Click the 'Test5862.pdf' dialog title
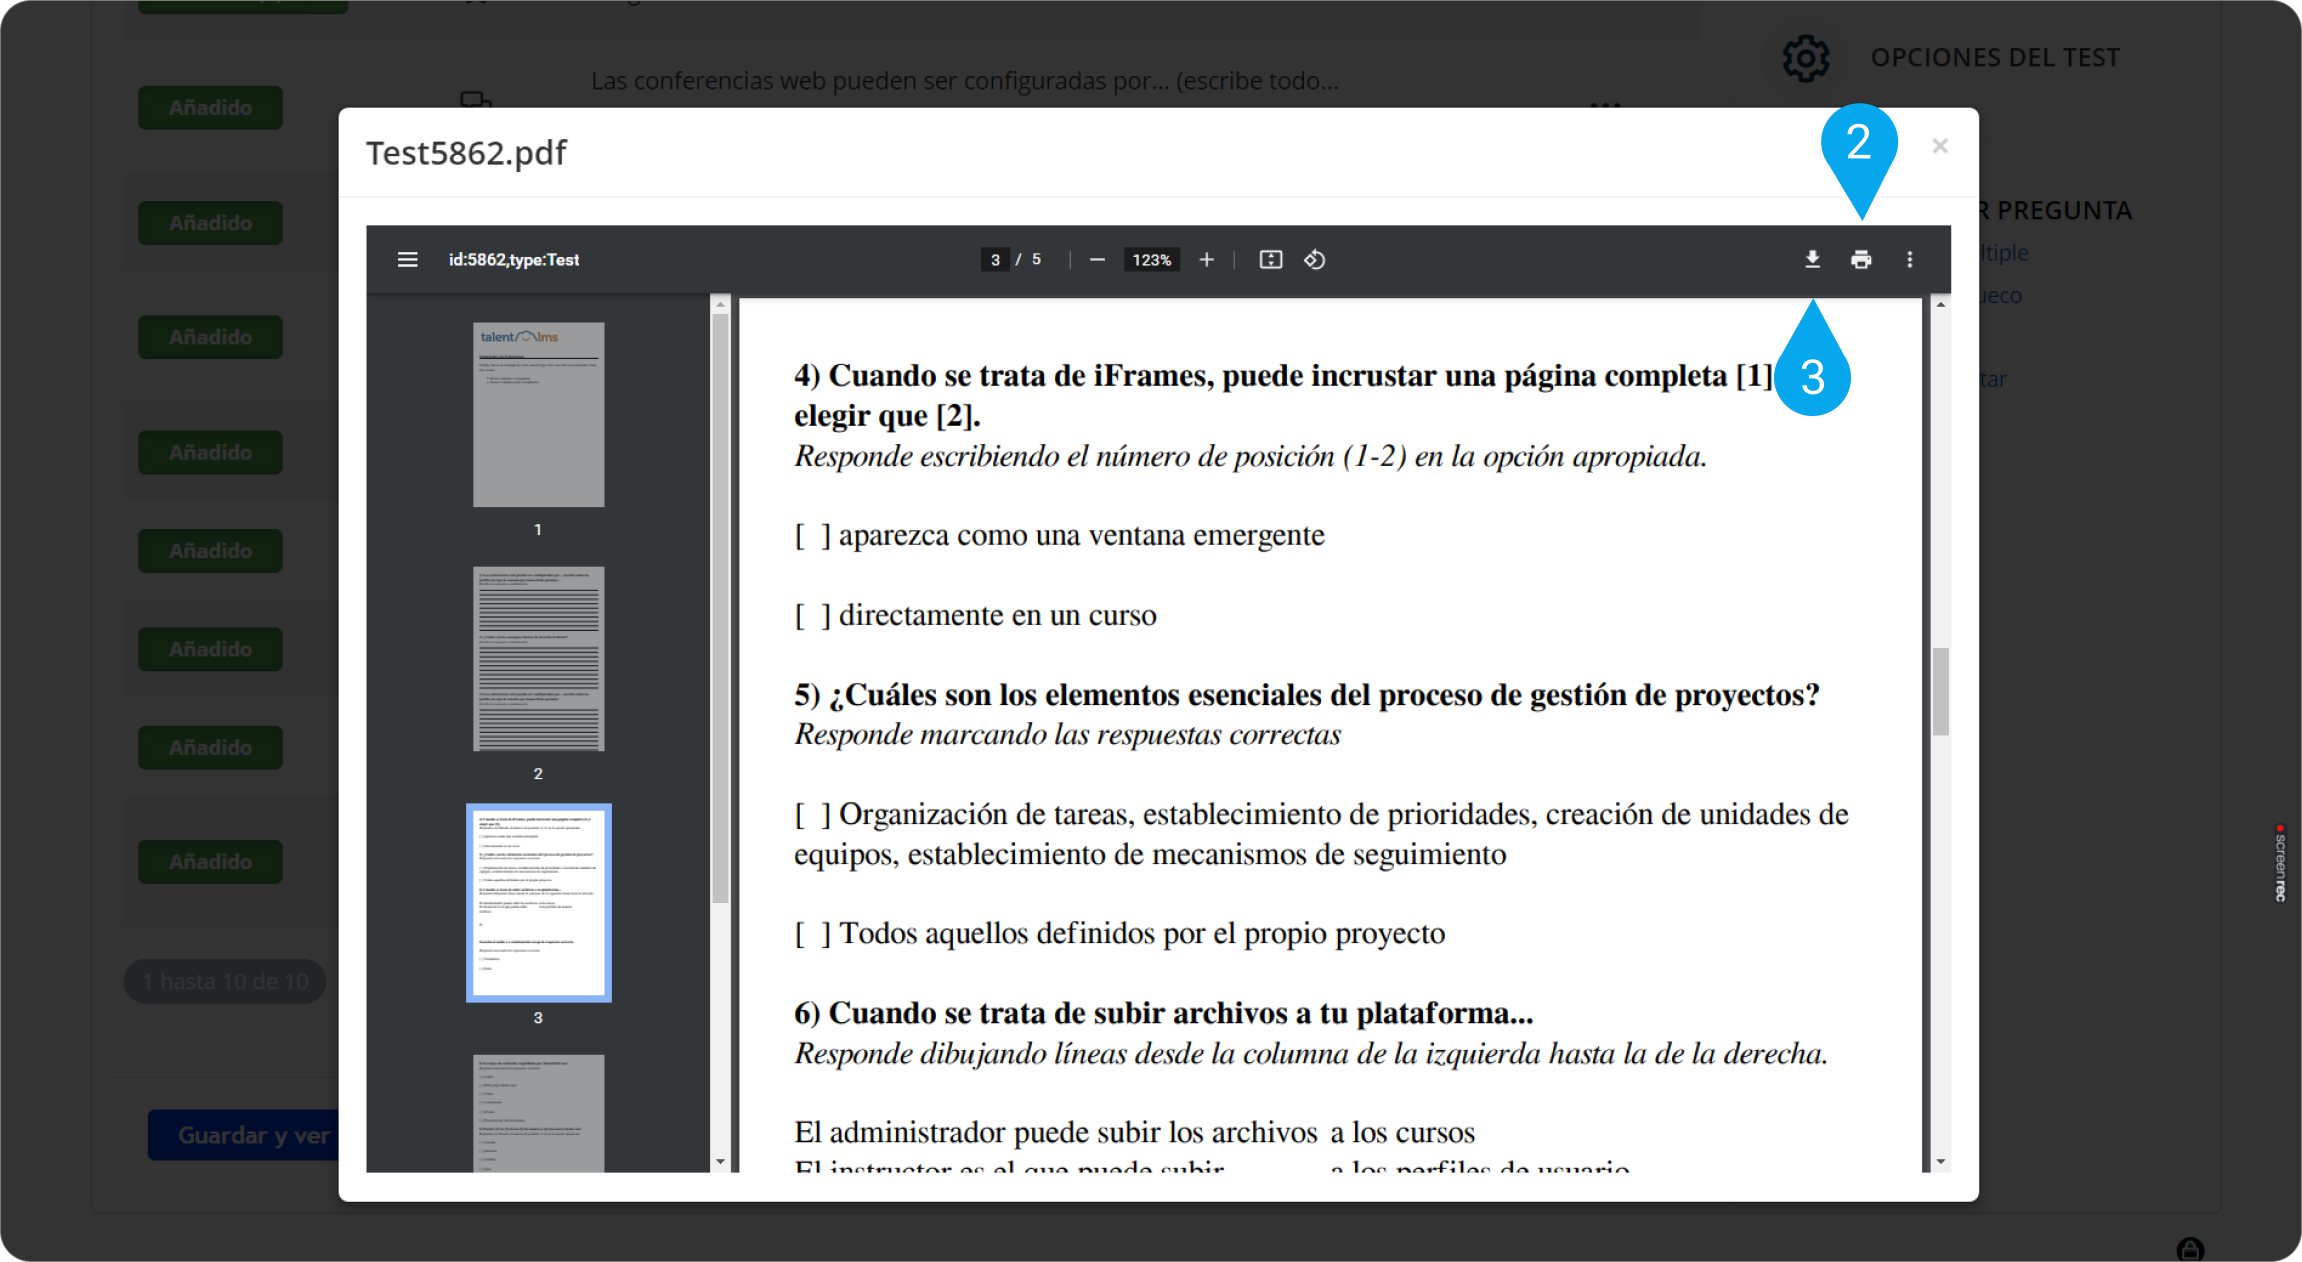This screenshot has height=1262, width=2302. click(x=466, y=153)
